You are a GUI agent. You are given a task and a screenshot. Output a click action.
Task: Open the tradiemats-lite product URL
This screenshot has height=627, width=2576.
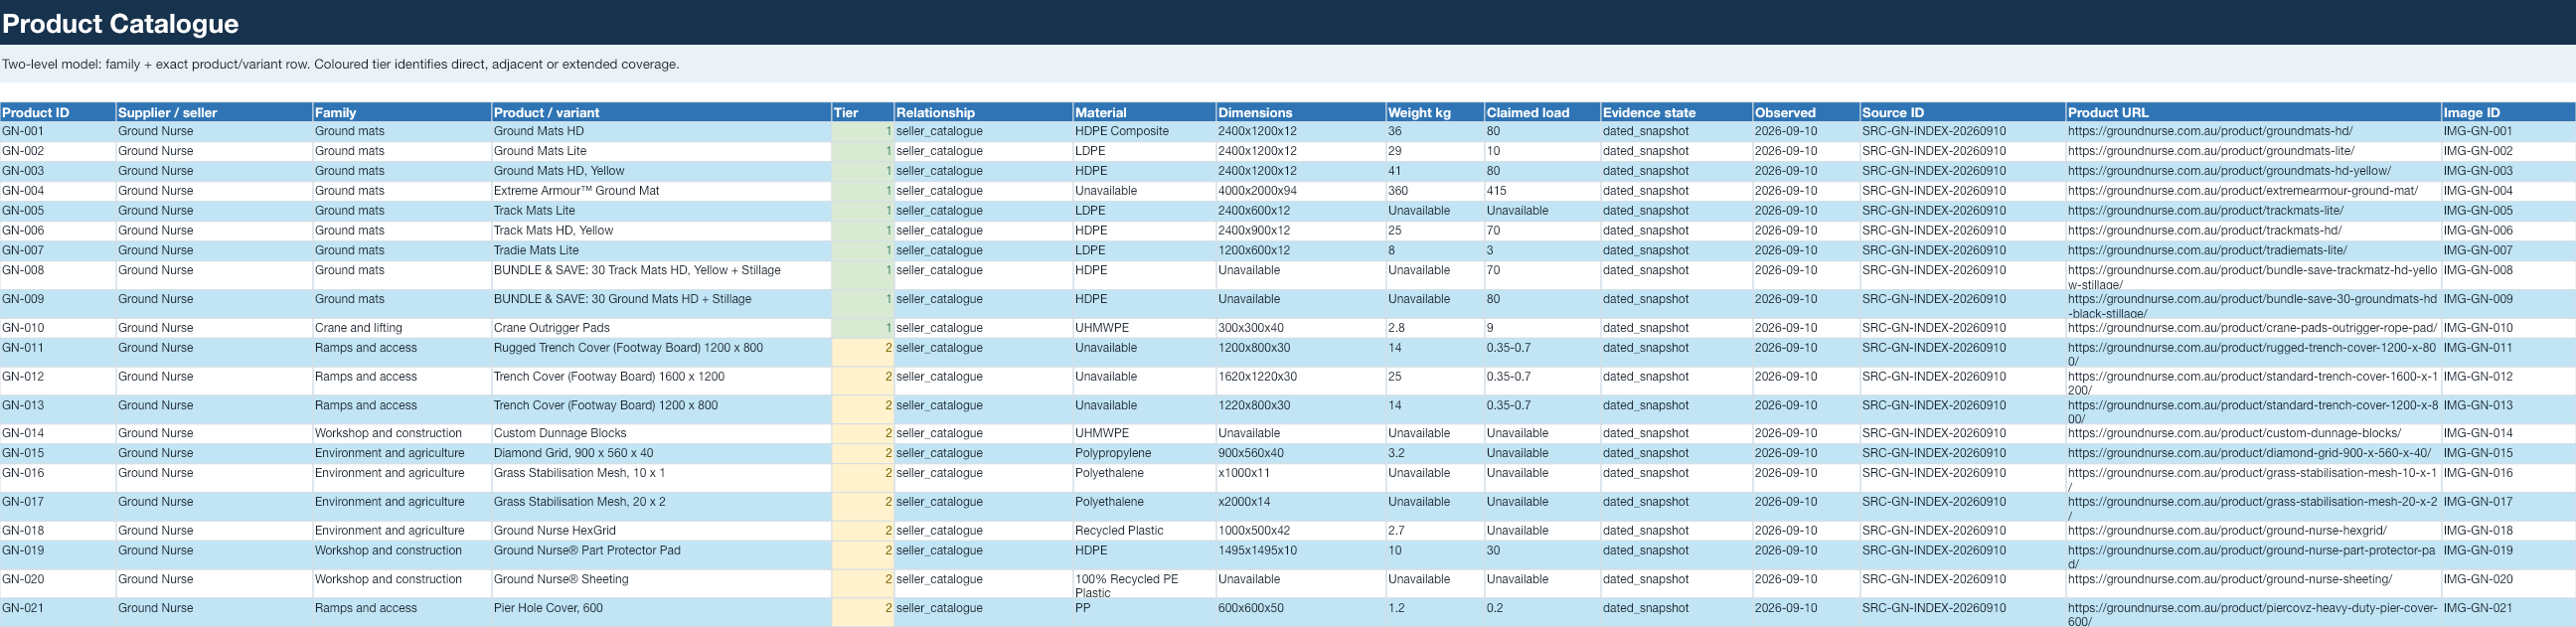[x=2207, y=251]
